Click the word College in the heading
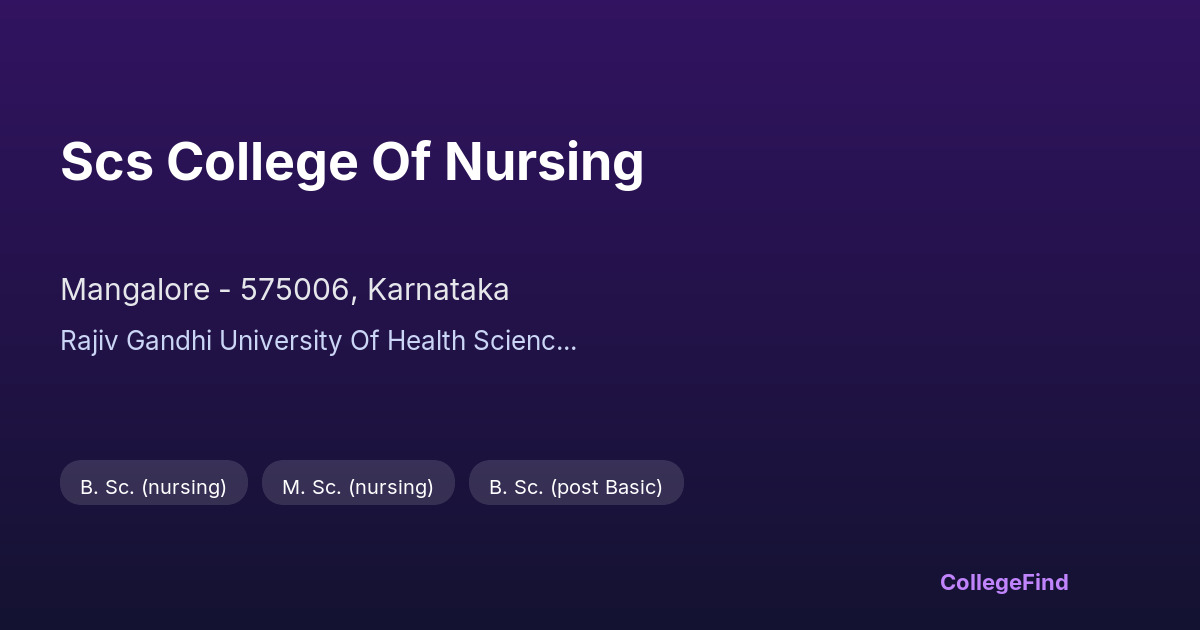Image resolution: width=1200 pixels, height=630 pixels. [x=262, y=162]
